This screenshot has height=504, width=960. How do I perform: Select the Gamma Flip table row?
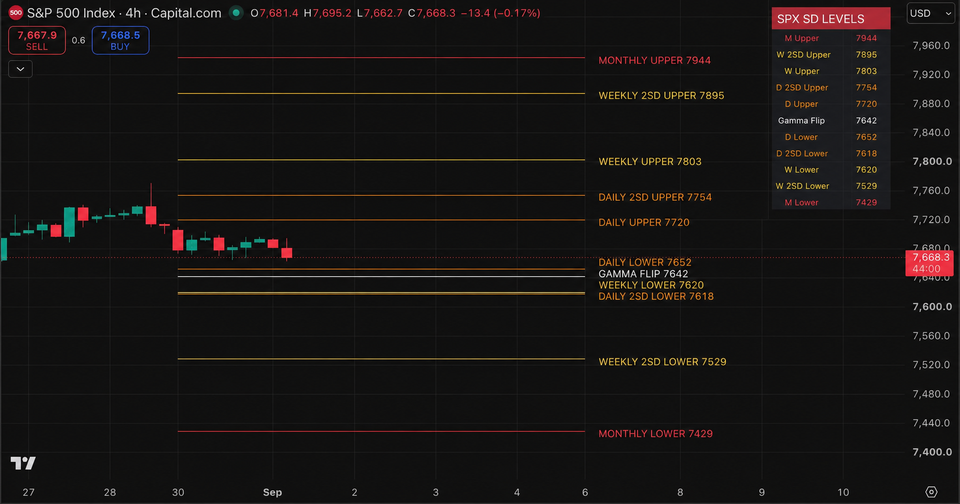point(831,121)
